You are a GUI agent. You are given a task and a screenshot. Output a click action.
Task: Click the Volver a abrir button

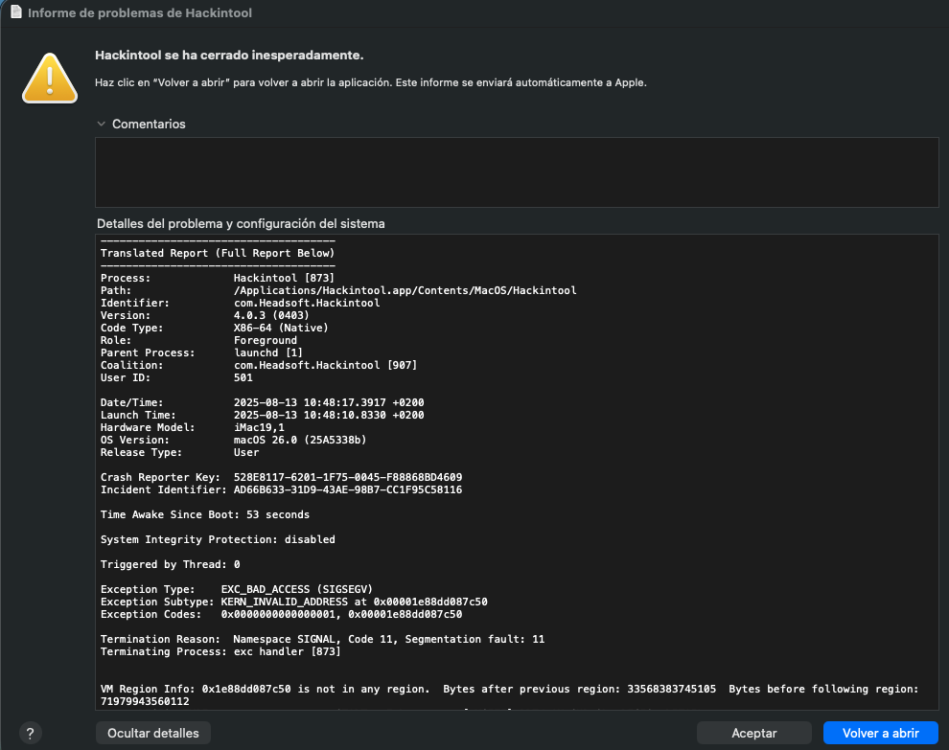click(x=881, y=733)
